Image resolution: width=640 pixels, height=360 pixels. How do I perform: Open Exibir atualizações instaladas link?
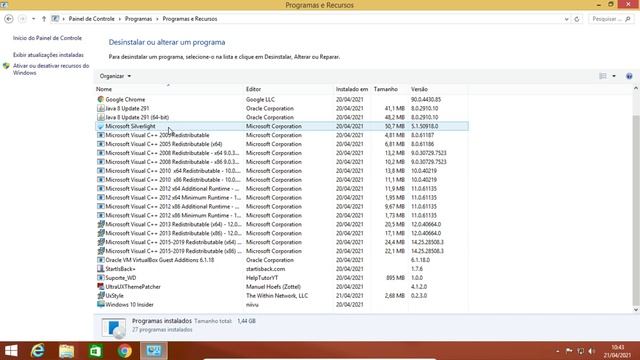48,55
